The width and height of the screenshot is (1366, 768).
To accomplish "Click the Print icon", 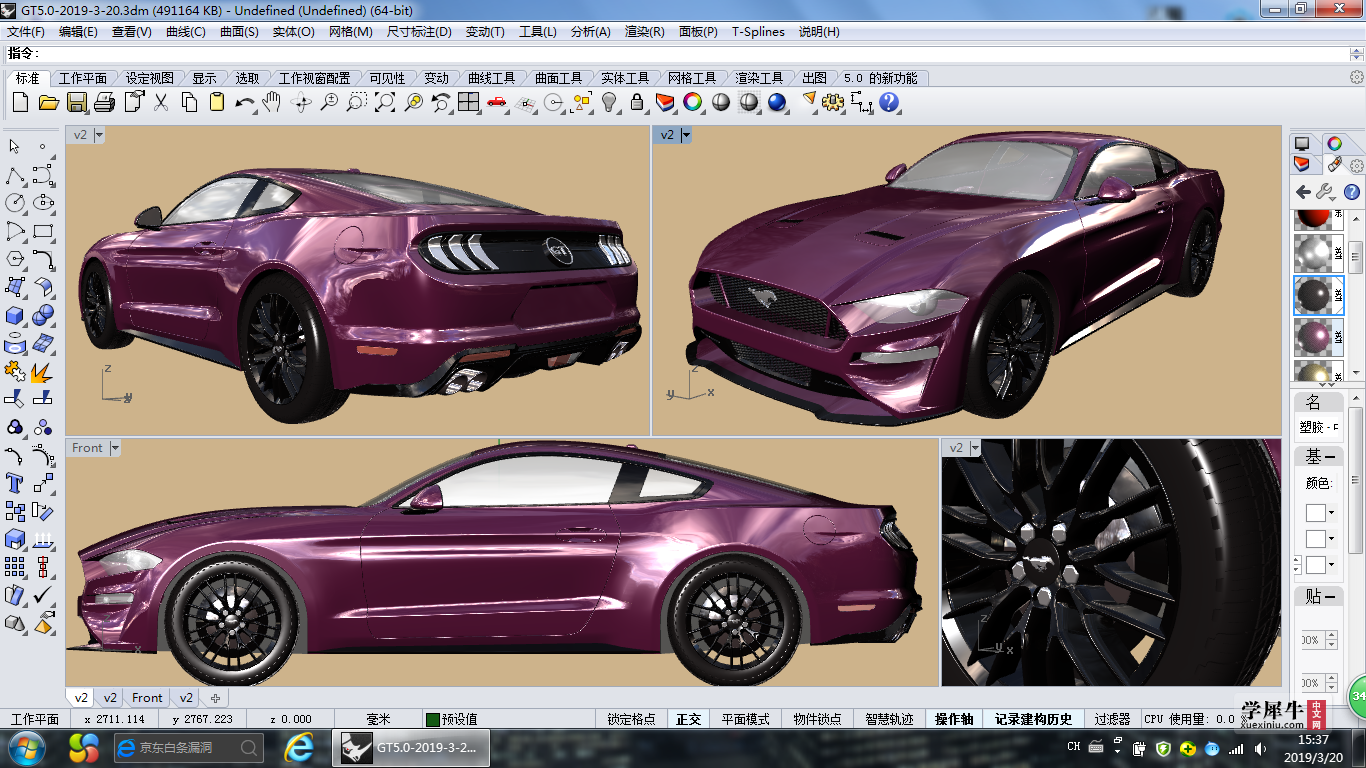I will coord(104,102).
